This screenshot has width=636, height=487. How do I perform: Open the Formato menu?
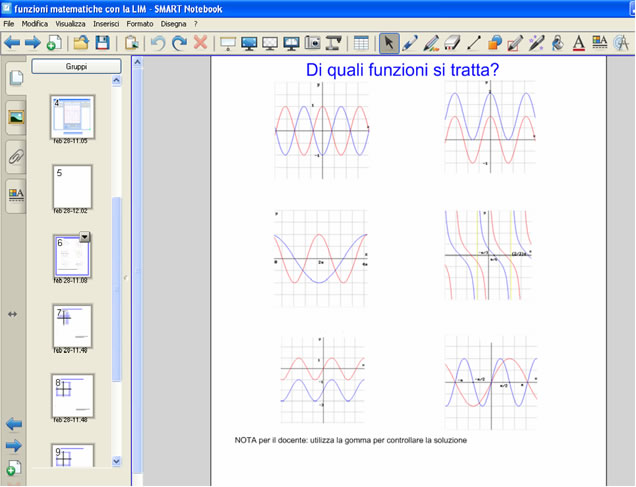[x=140, y=23]
